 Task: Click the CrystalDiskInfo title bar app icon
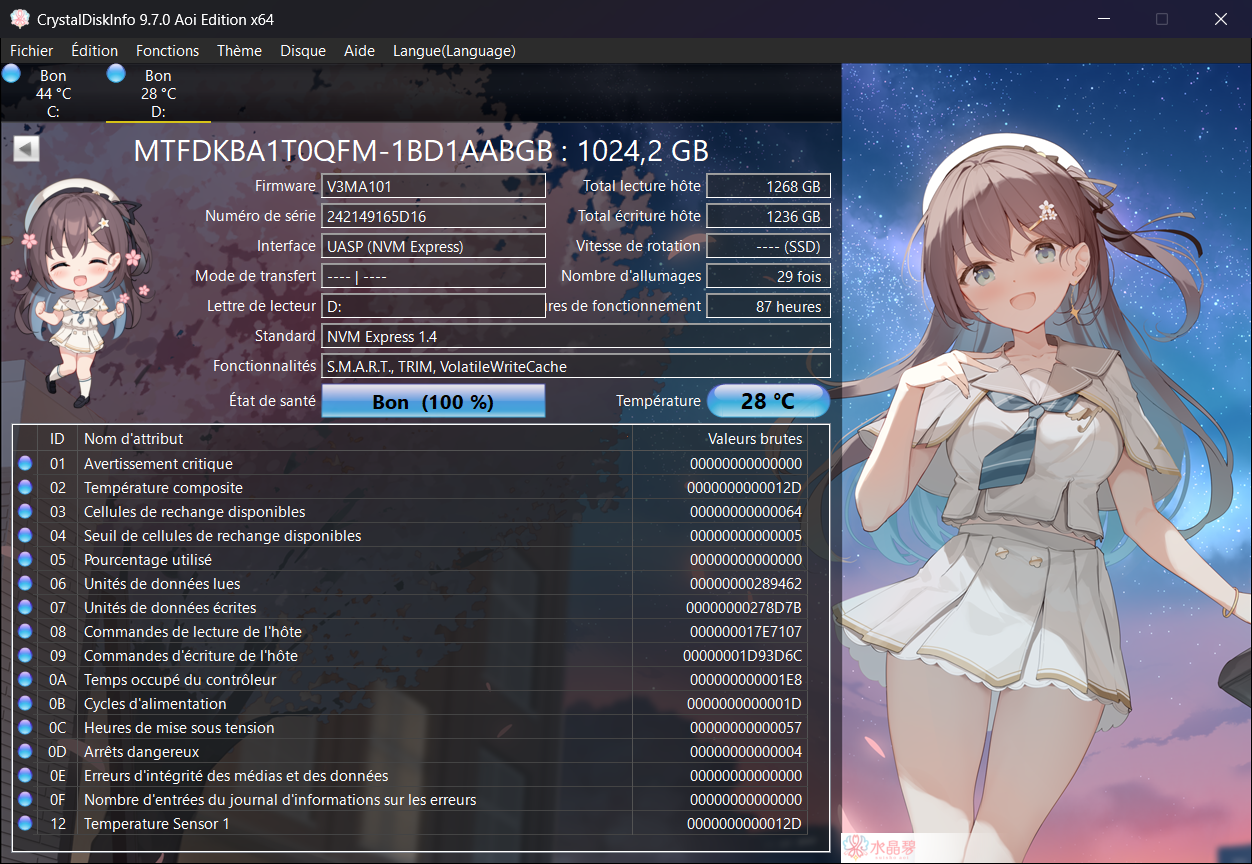tap(20, 19)
